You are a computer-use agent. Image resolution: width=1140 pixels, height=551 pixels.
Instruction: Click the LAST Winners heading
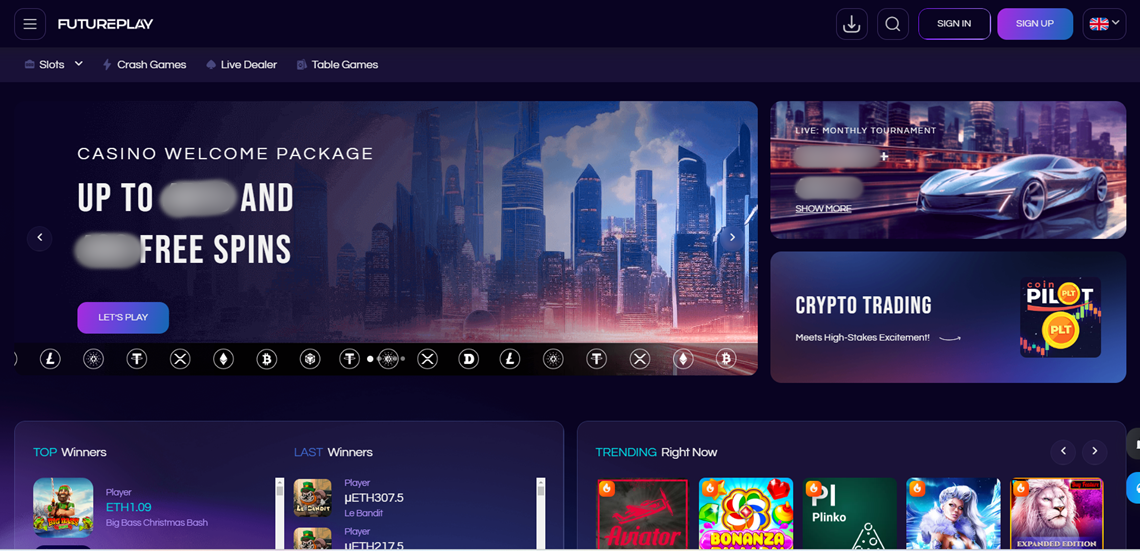[x=333, y=452]
